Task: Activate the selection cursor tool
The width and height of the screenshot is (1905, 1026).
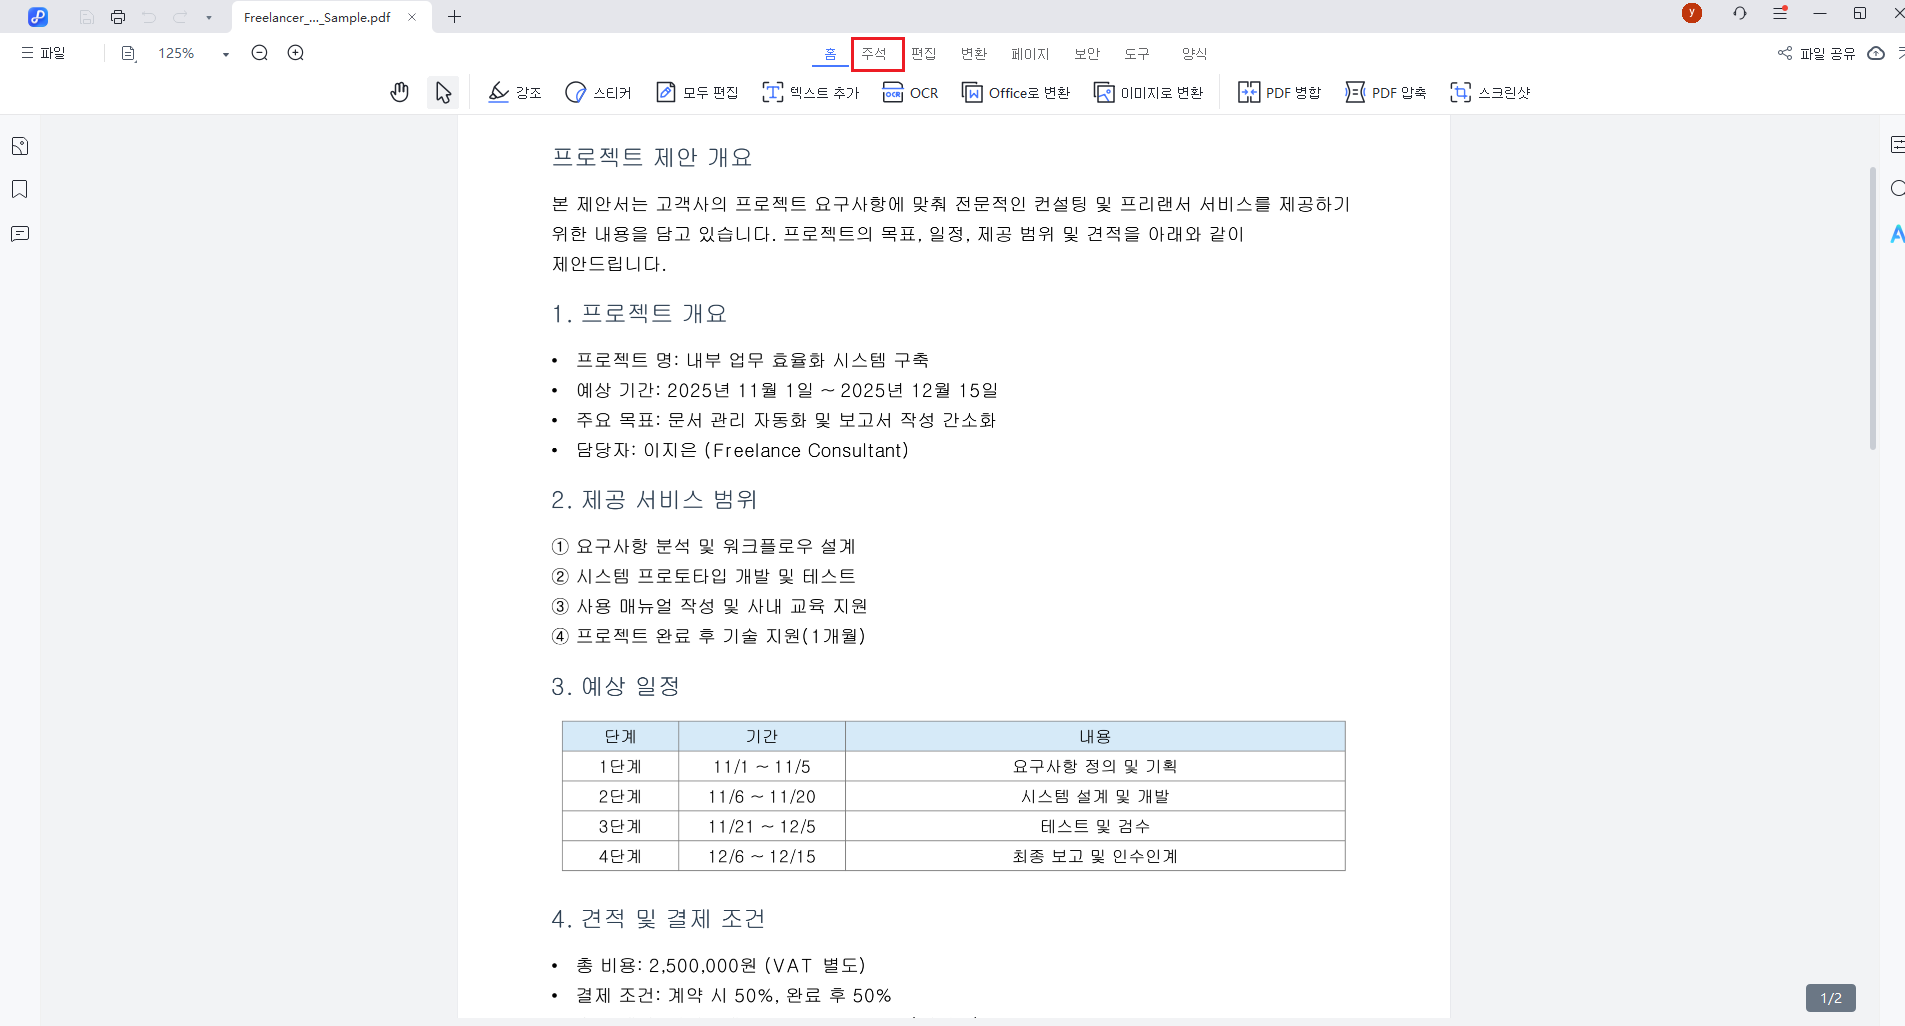Action: coord(443,92)
